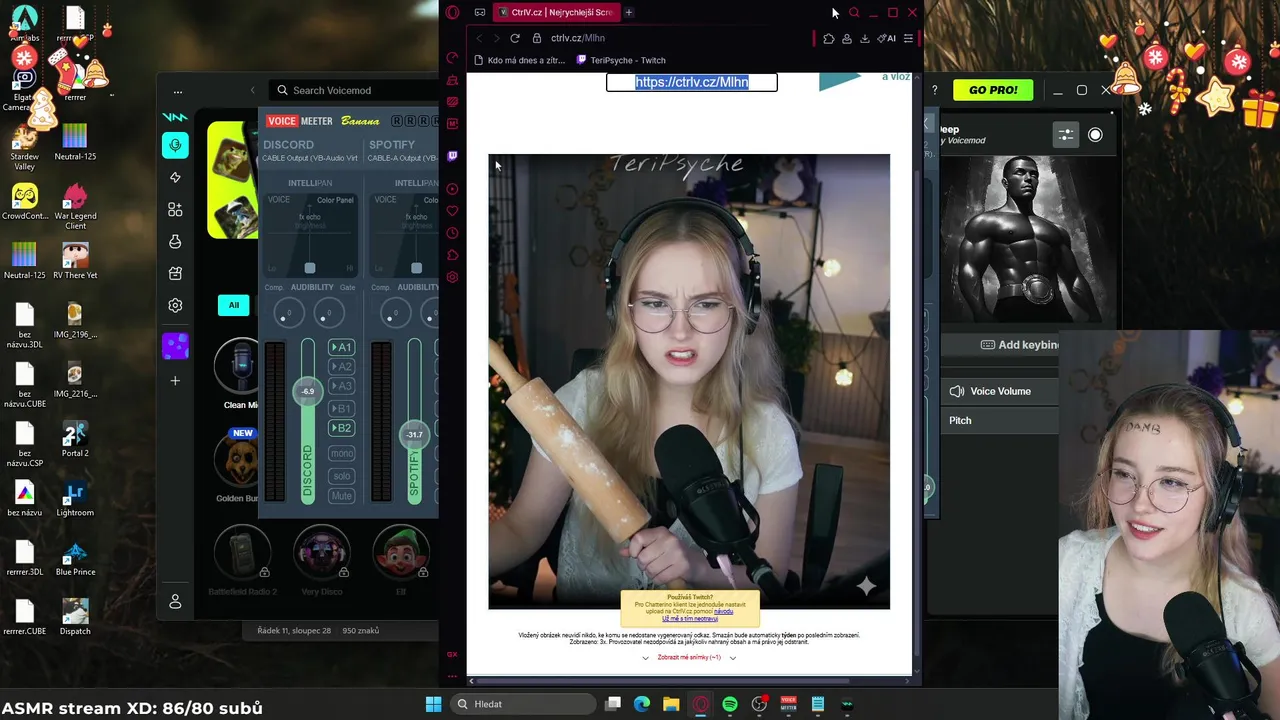Click the Voicemod back chevron near search
Viewport: 1280px width, 720px height.
click(252, 90)
